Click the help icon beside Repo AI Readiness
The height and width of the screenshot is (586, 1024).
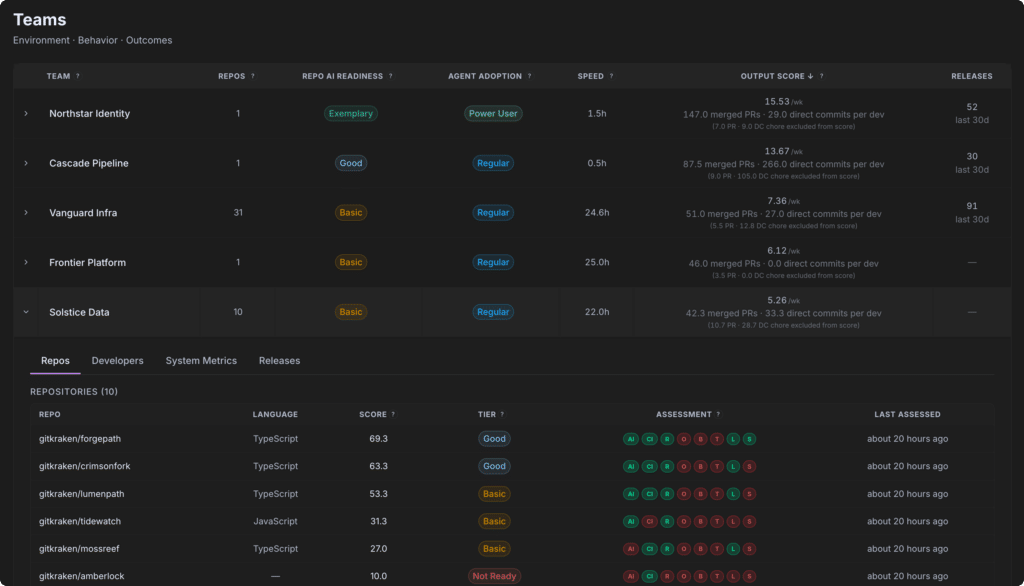click(391, 76)
